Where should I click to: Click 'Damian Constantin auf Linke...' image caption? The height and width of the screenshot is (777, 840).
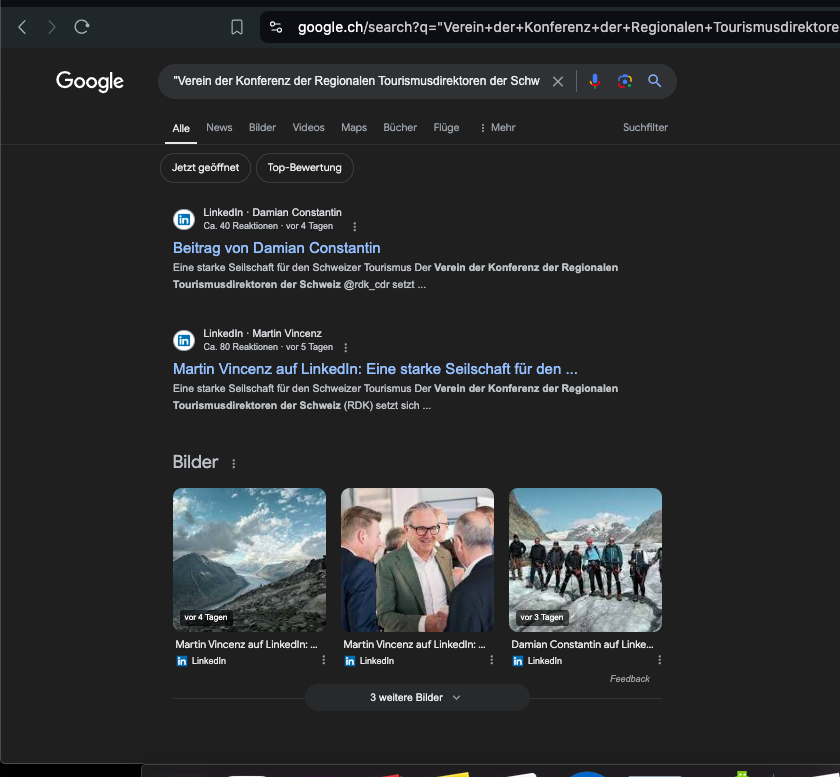coord(582,645)
